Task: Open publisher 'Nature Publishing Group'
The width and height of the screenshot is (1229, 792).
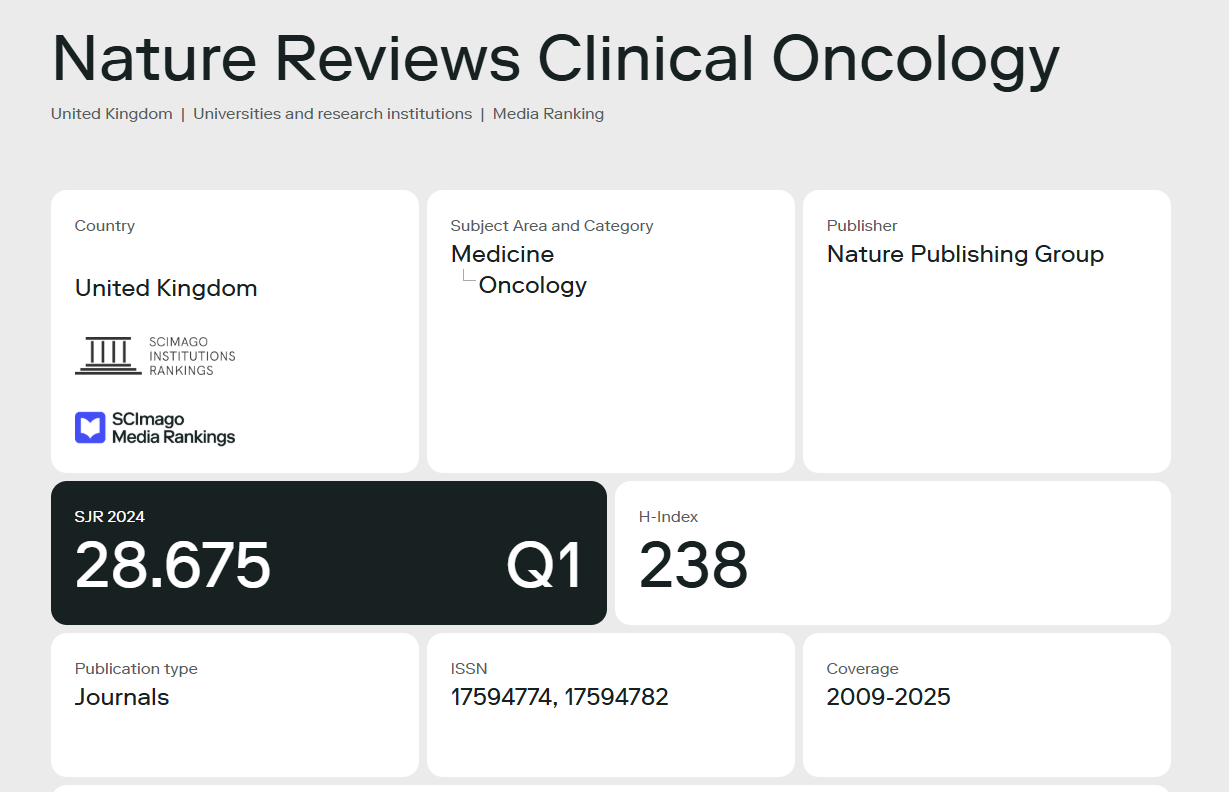Action: [x=965, y=254]
